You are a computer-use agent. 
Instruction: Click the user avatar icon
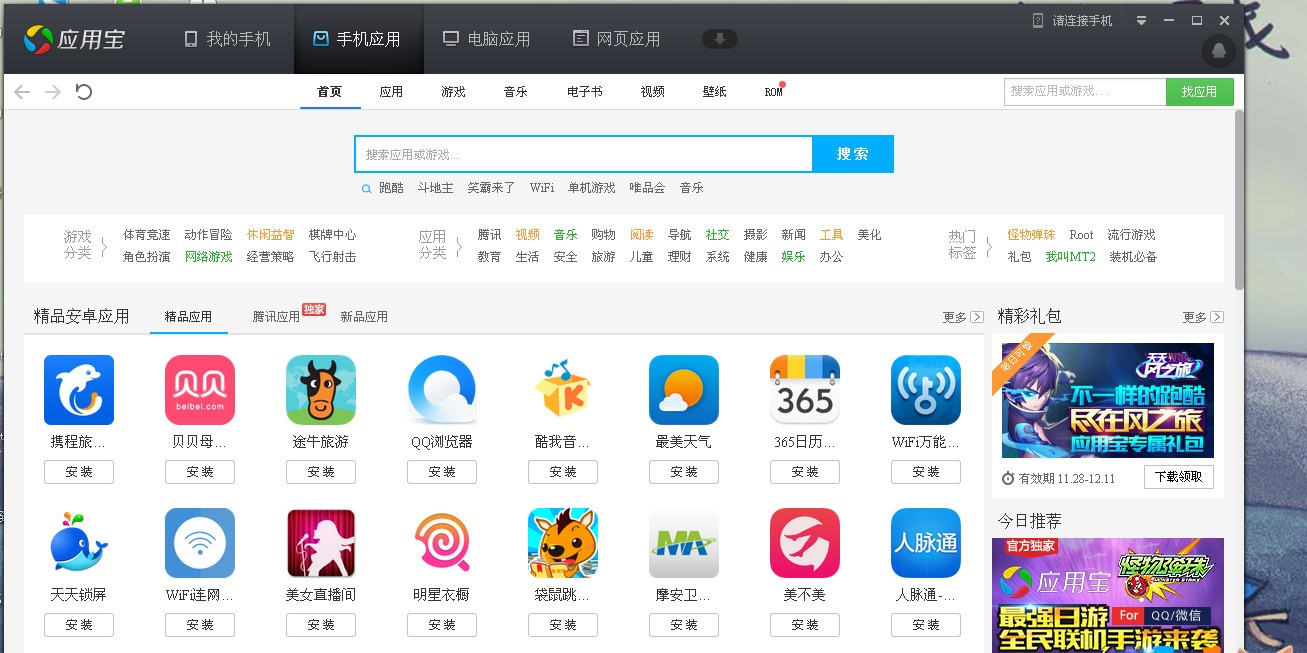1218,50
